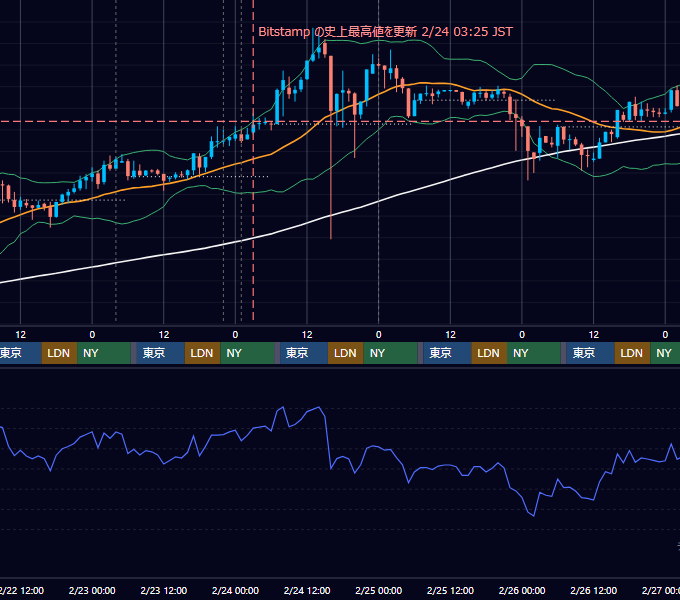680x600 pixels.
Task: Click the 2/24 12:00 date label
Action: 307,590
